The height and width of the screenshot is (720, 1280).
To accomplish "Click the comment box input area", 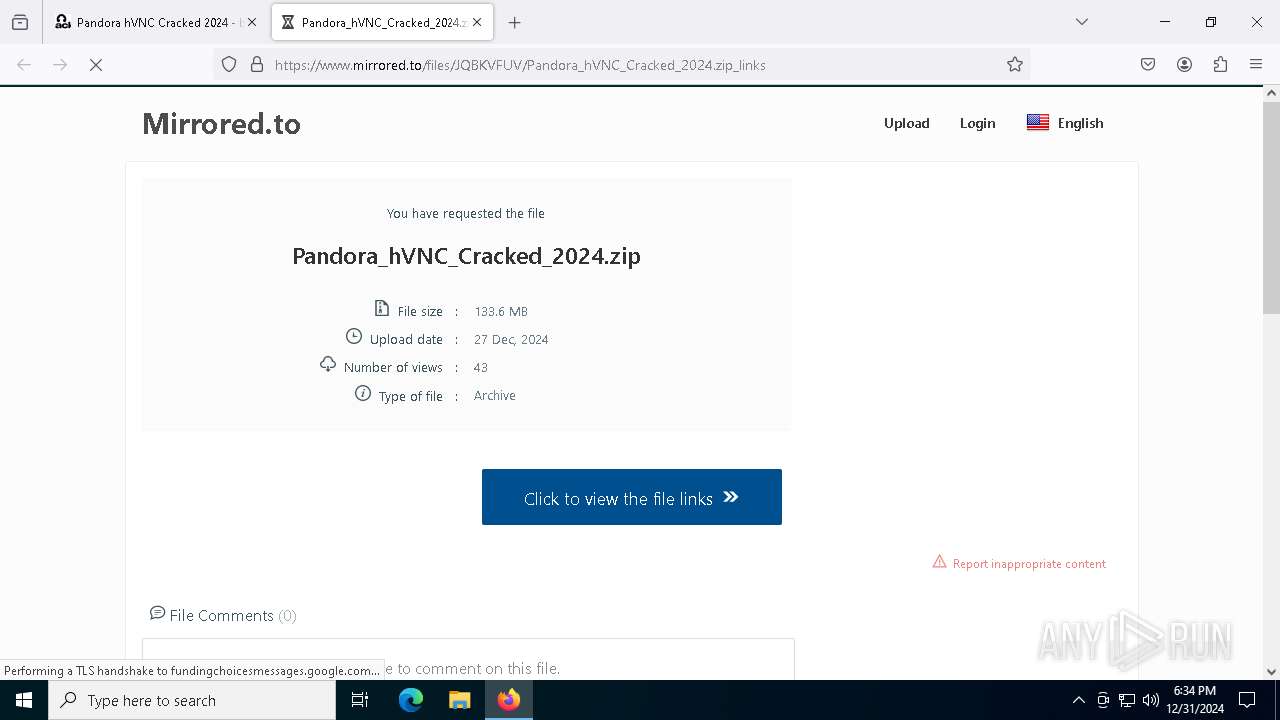I will [x=468, y=659].
